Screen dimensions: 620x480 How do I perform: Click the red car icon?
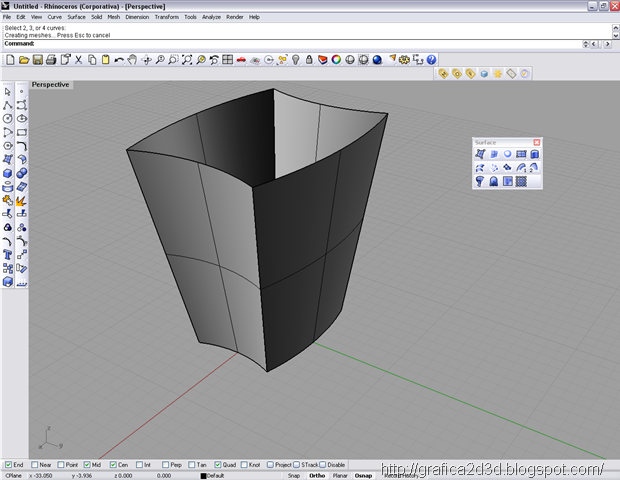click(241, 60)
